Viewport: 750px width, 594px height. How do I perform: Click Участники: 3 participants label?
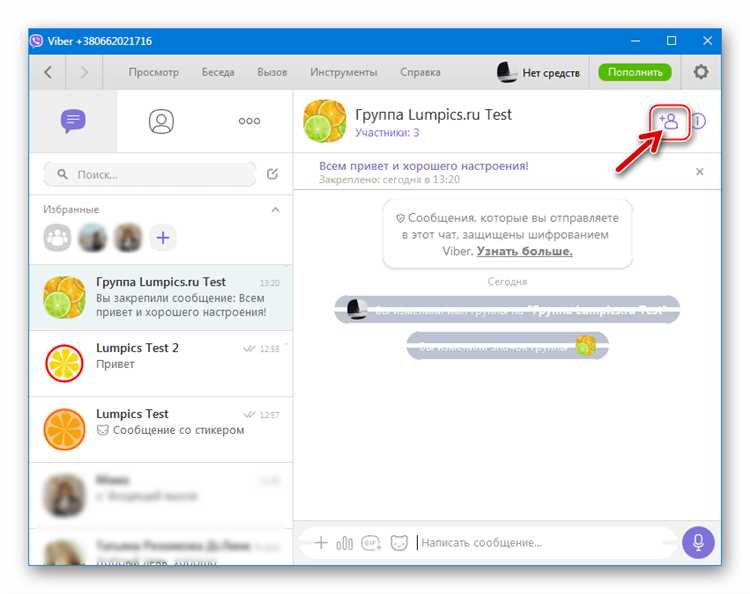click(x=387, y=132)
